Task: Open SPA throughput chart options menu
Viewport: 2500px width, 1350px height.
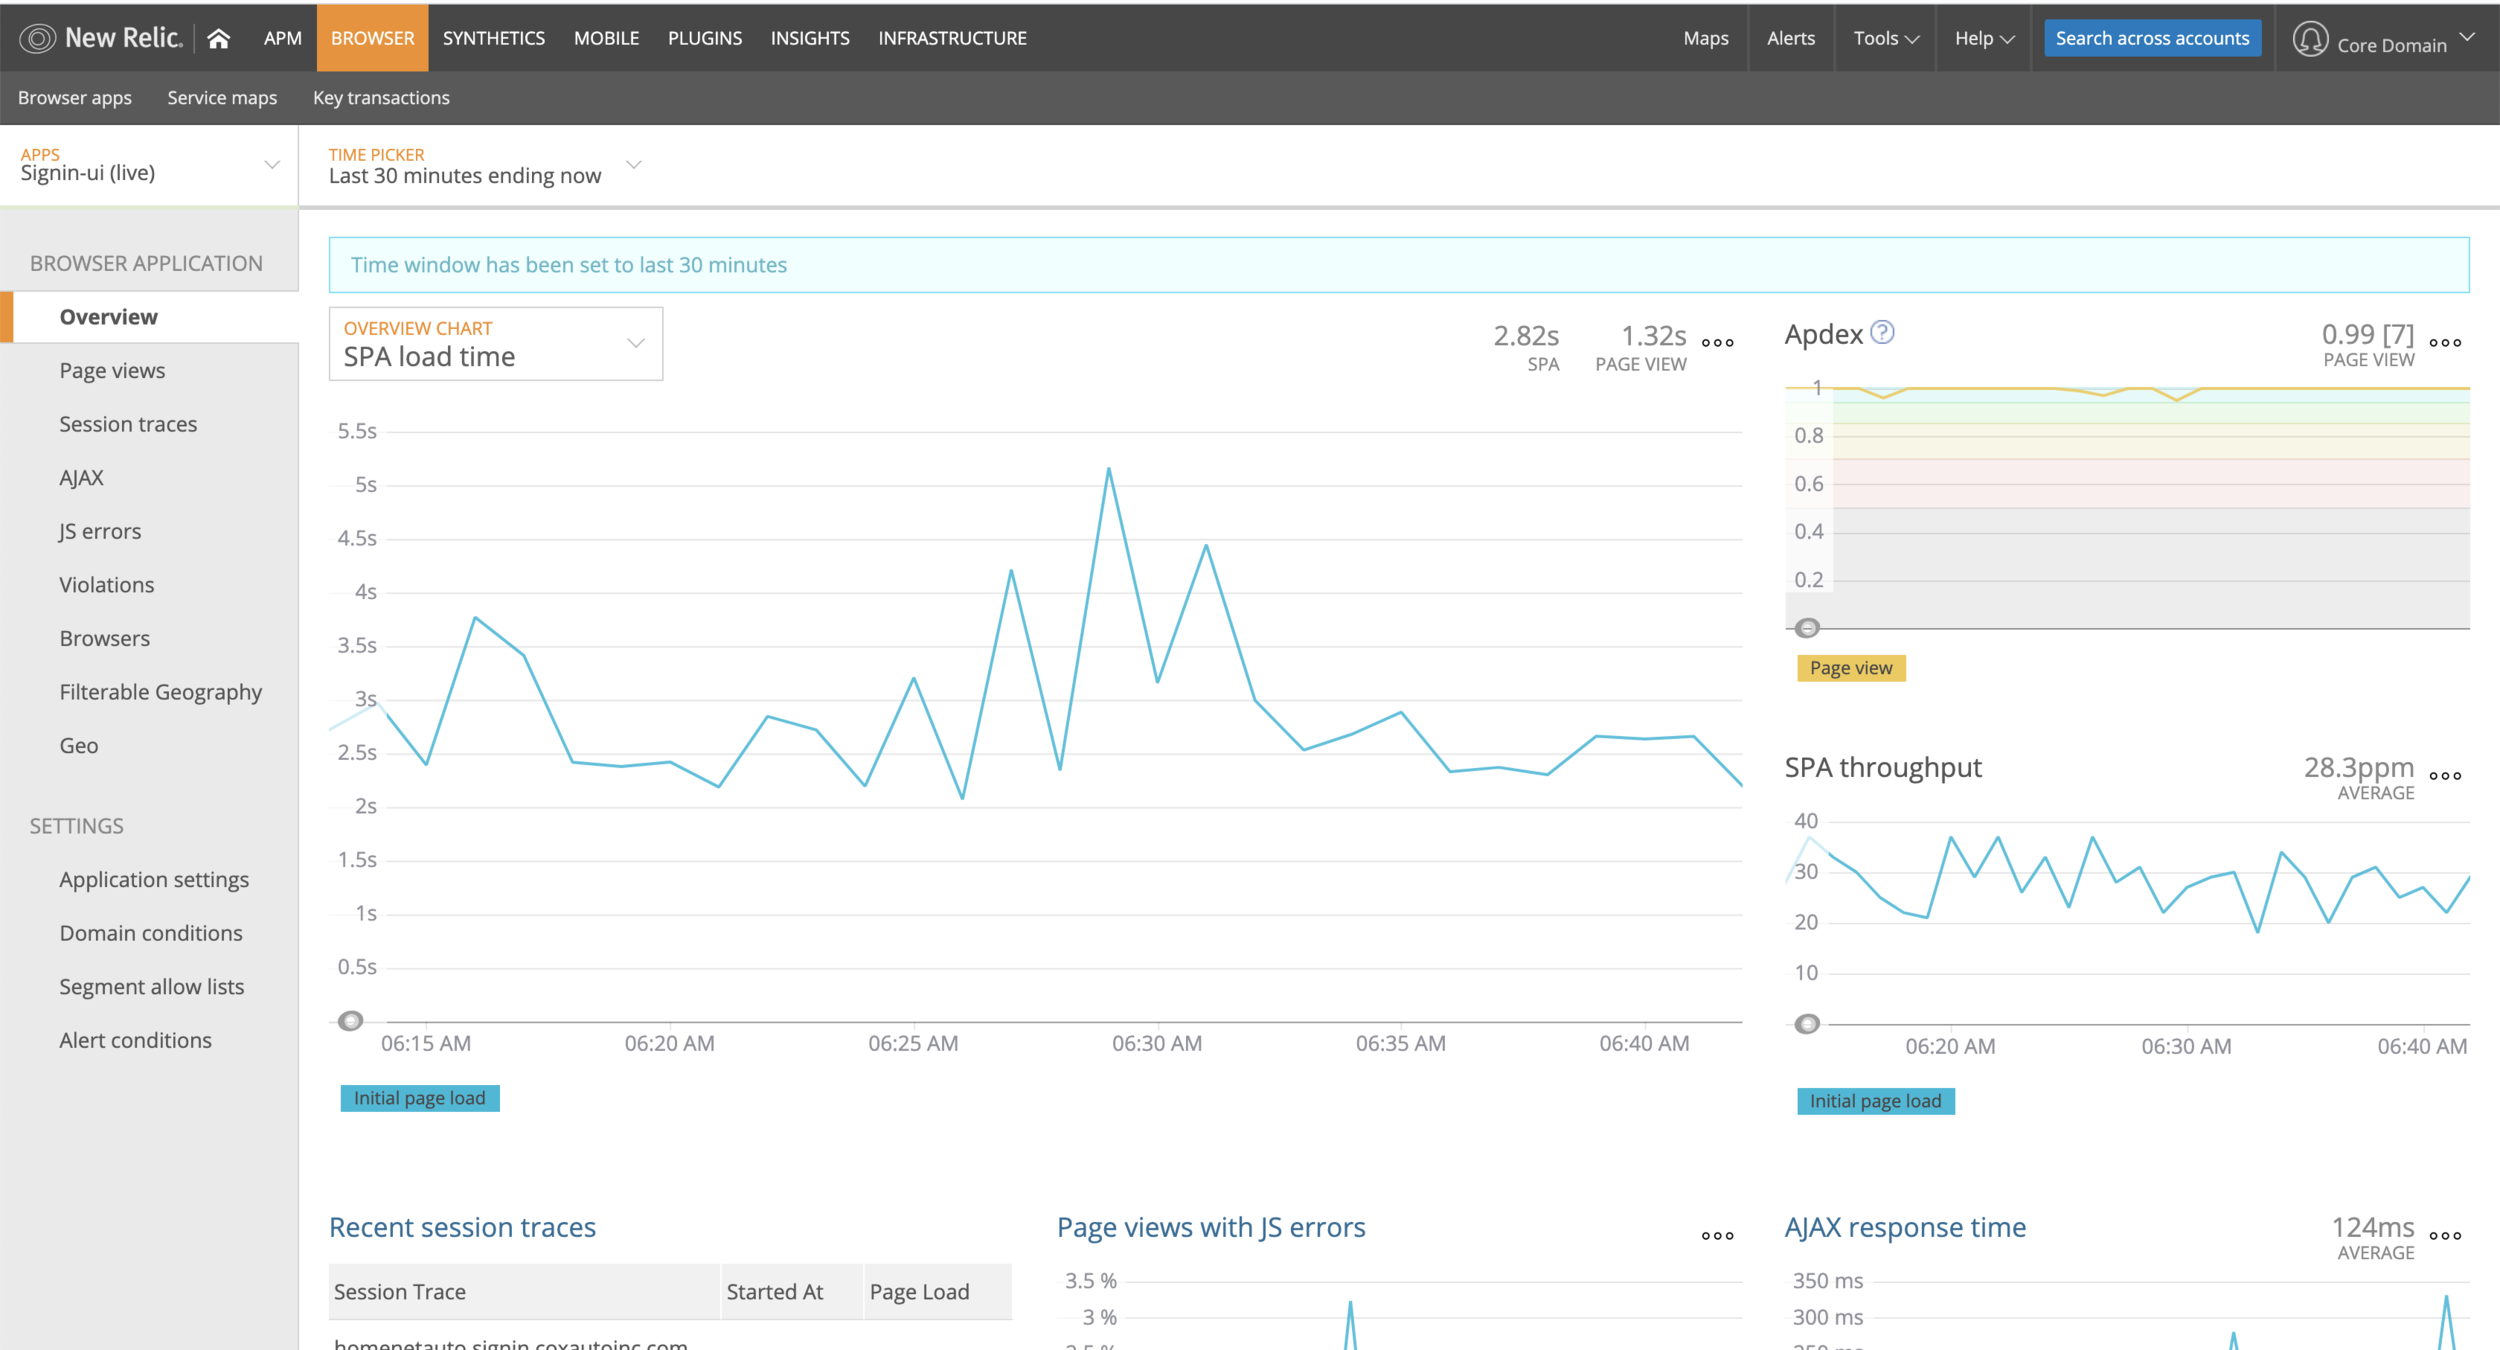Action: [x=2444, y=775]
